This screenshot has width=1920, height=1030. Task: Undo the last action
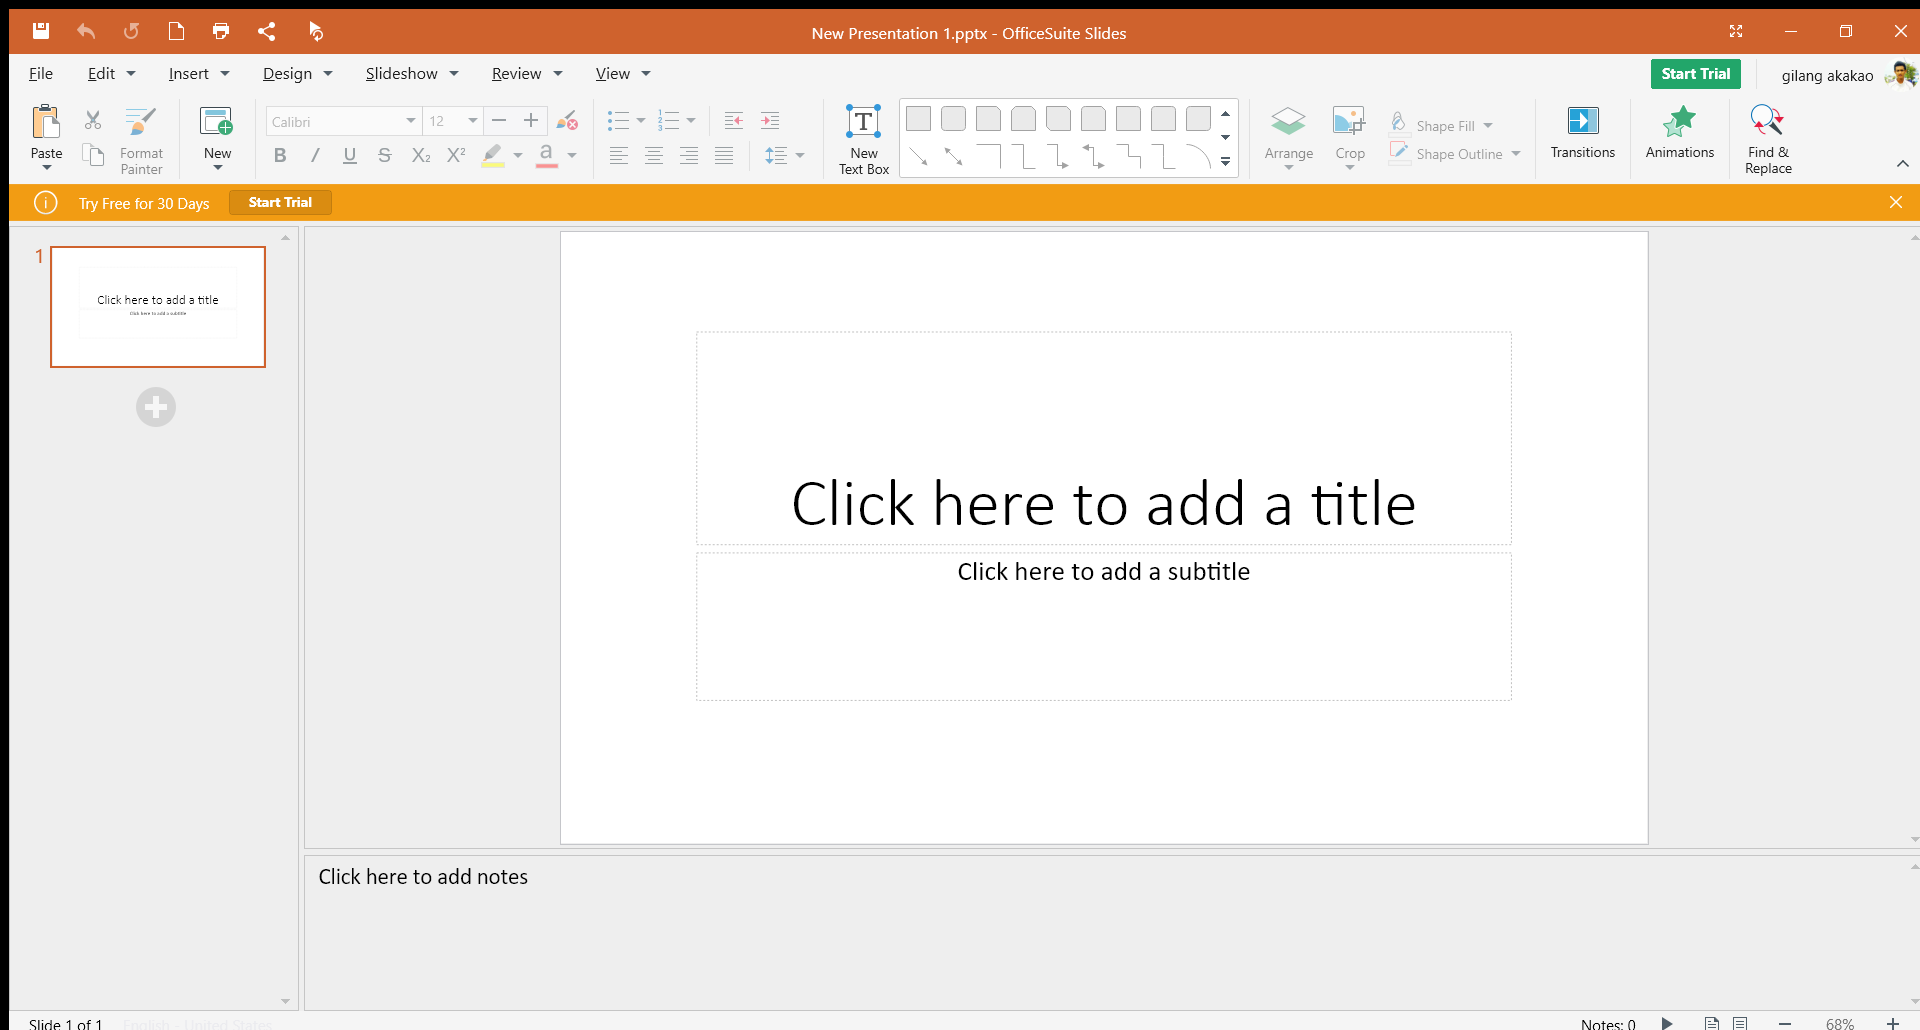pos(86,31)
